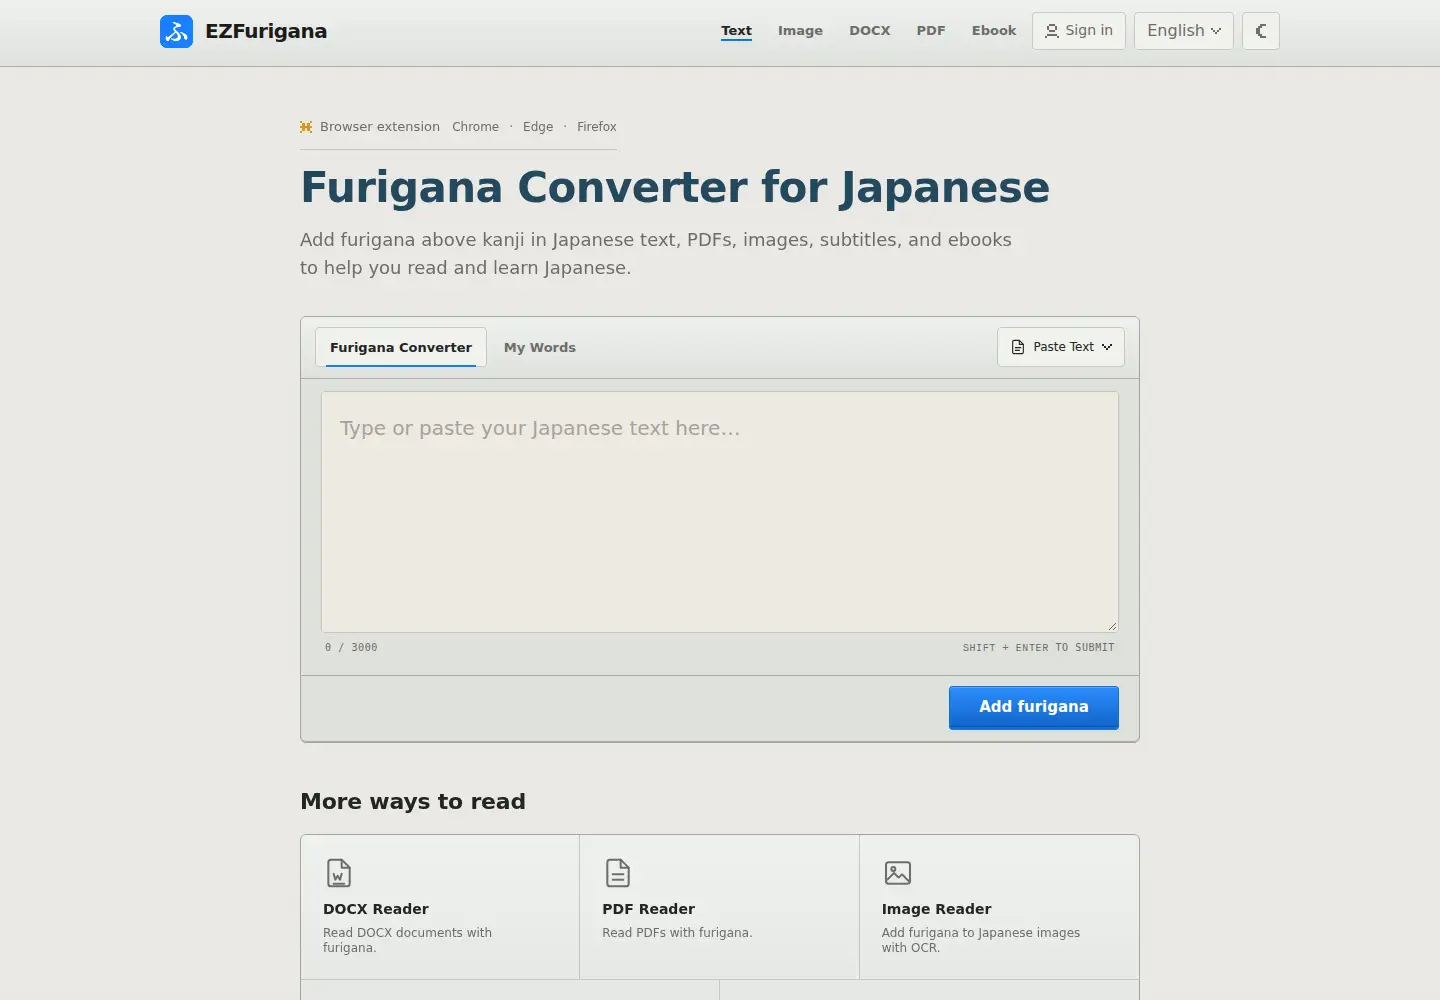Open the Ebook nav item
Image resolution: width=1440 pixels, height=1000 pixels.
[x=994, y=31]
